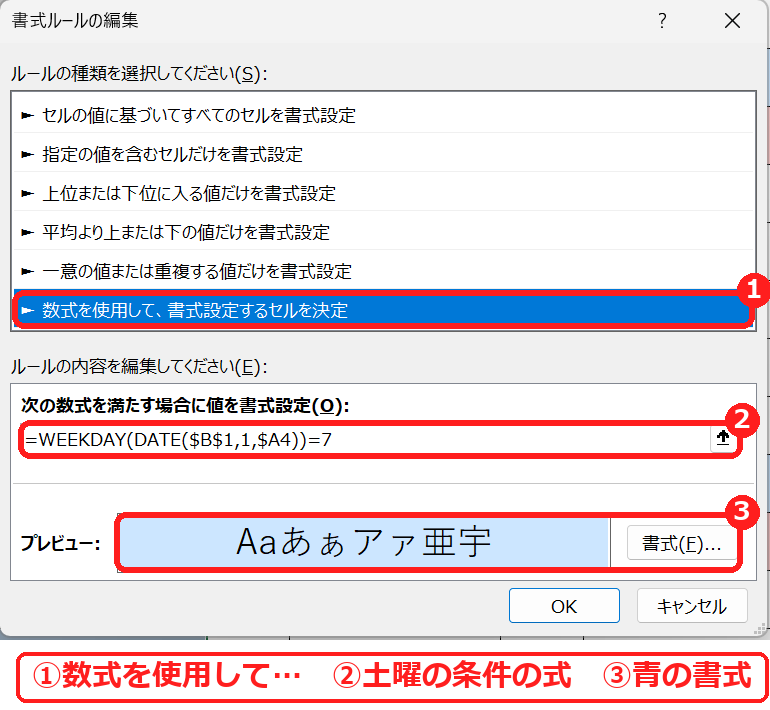Click the WEEKDAY formula input field

click(366, 439)
